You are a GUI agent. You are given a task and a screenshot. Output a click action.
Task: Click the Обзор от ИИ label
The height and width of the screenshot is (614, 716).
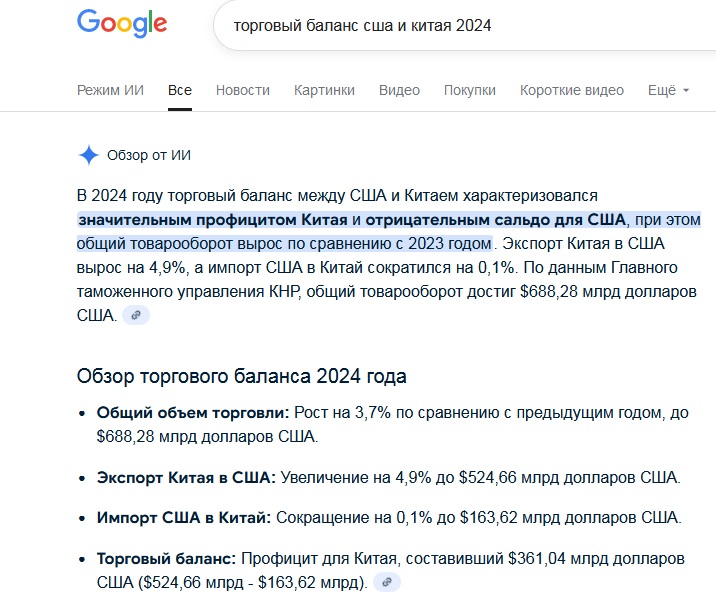pyautogui.click(x=149, y=155)
